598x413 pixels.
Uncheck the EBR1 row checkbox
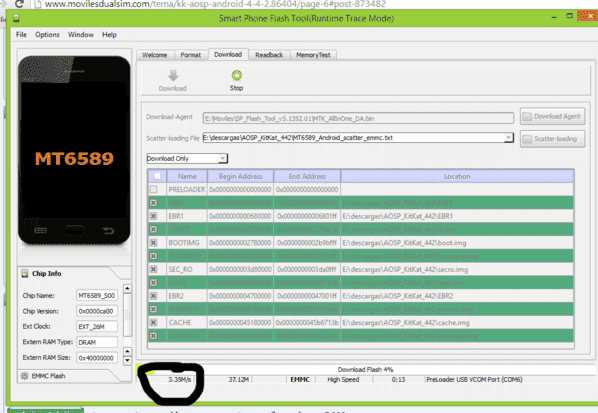(153, 216)
